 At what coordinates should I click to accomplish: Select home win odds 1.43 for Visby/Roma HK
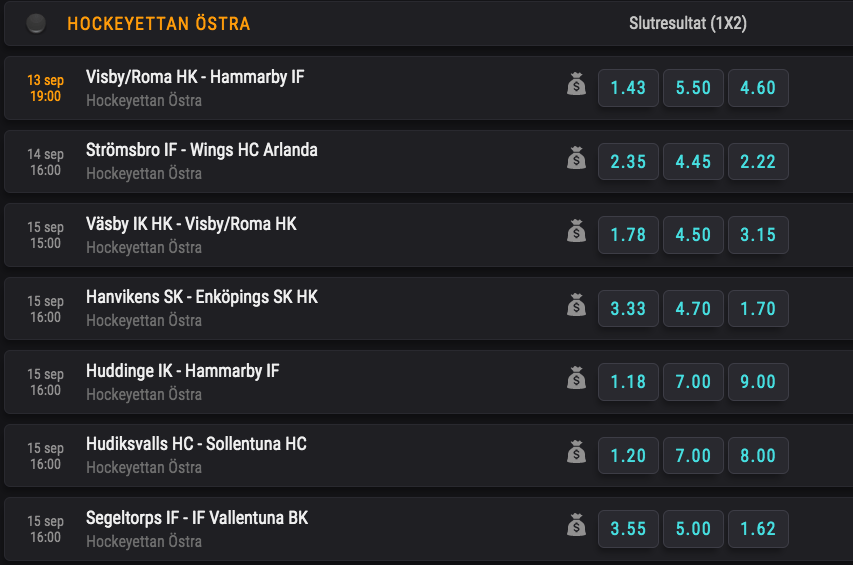[628, 88]
